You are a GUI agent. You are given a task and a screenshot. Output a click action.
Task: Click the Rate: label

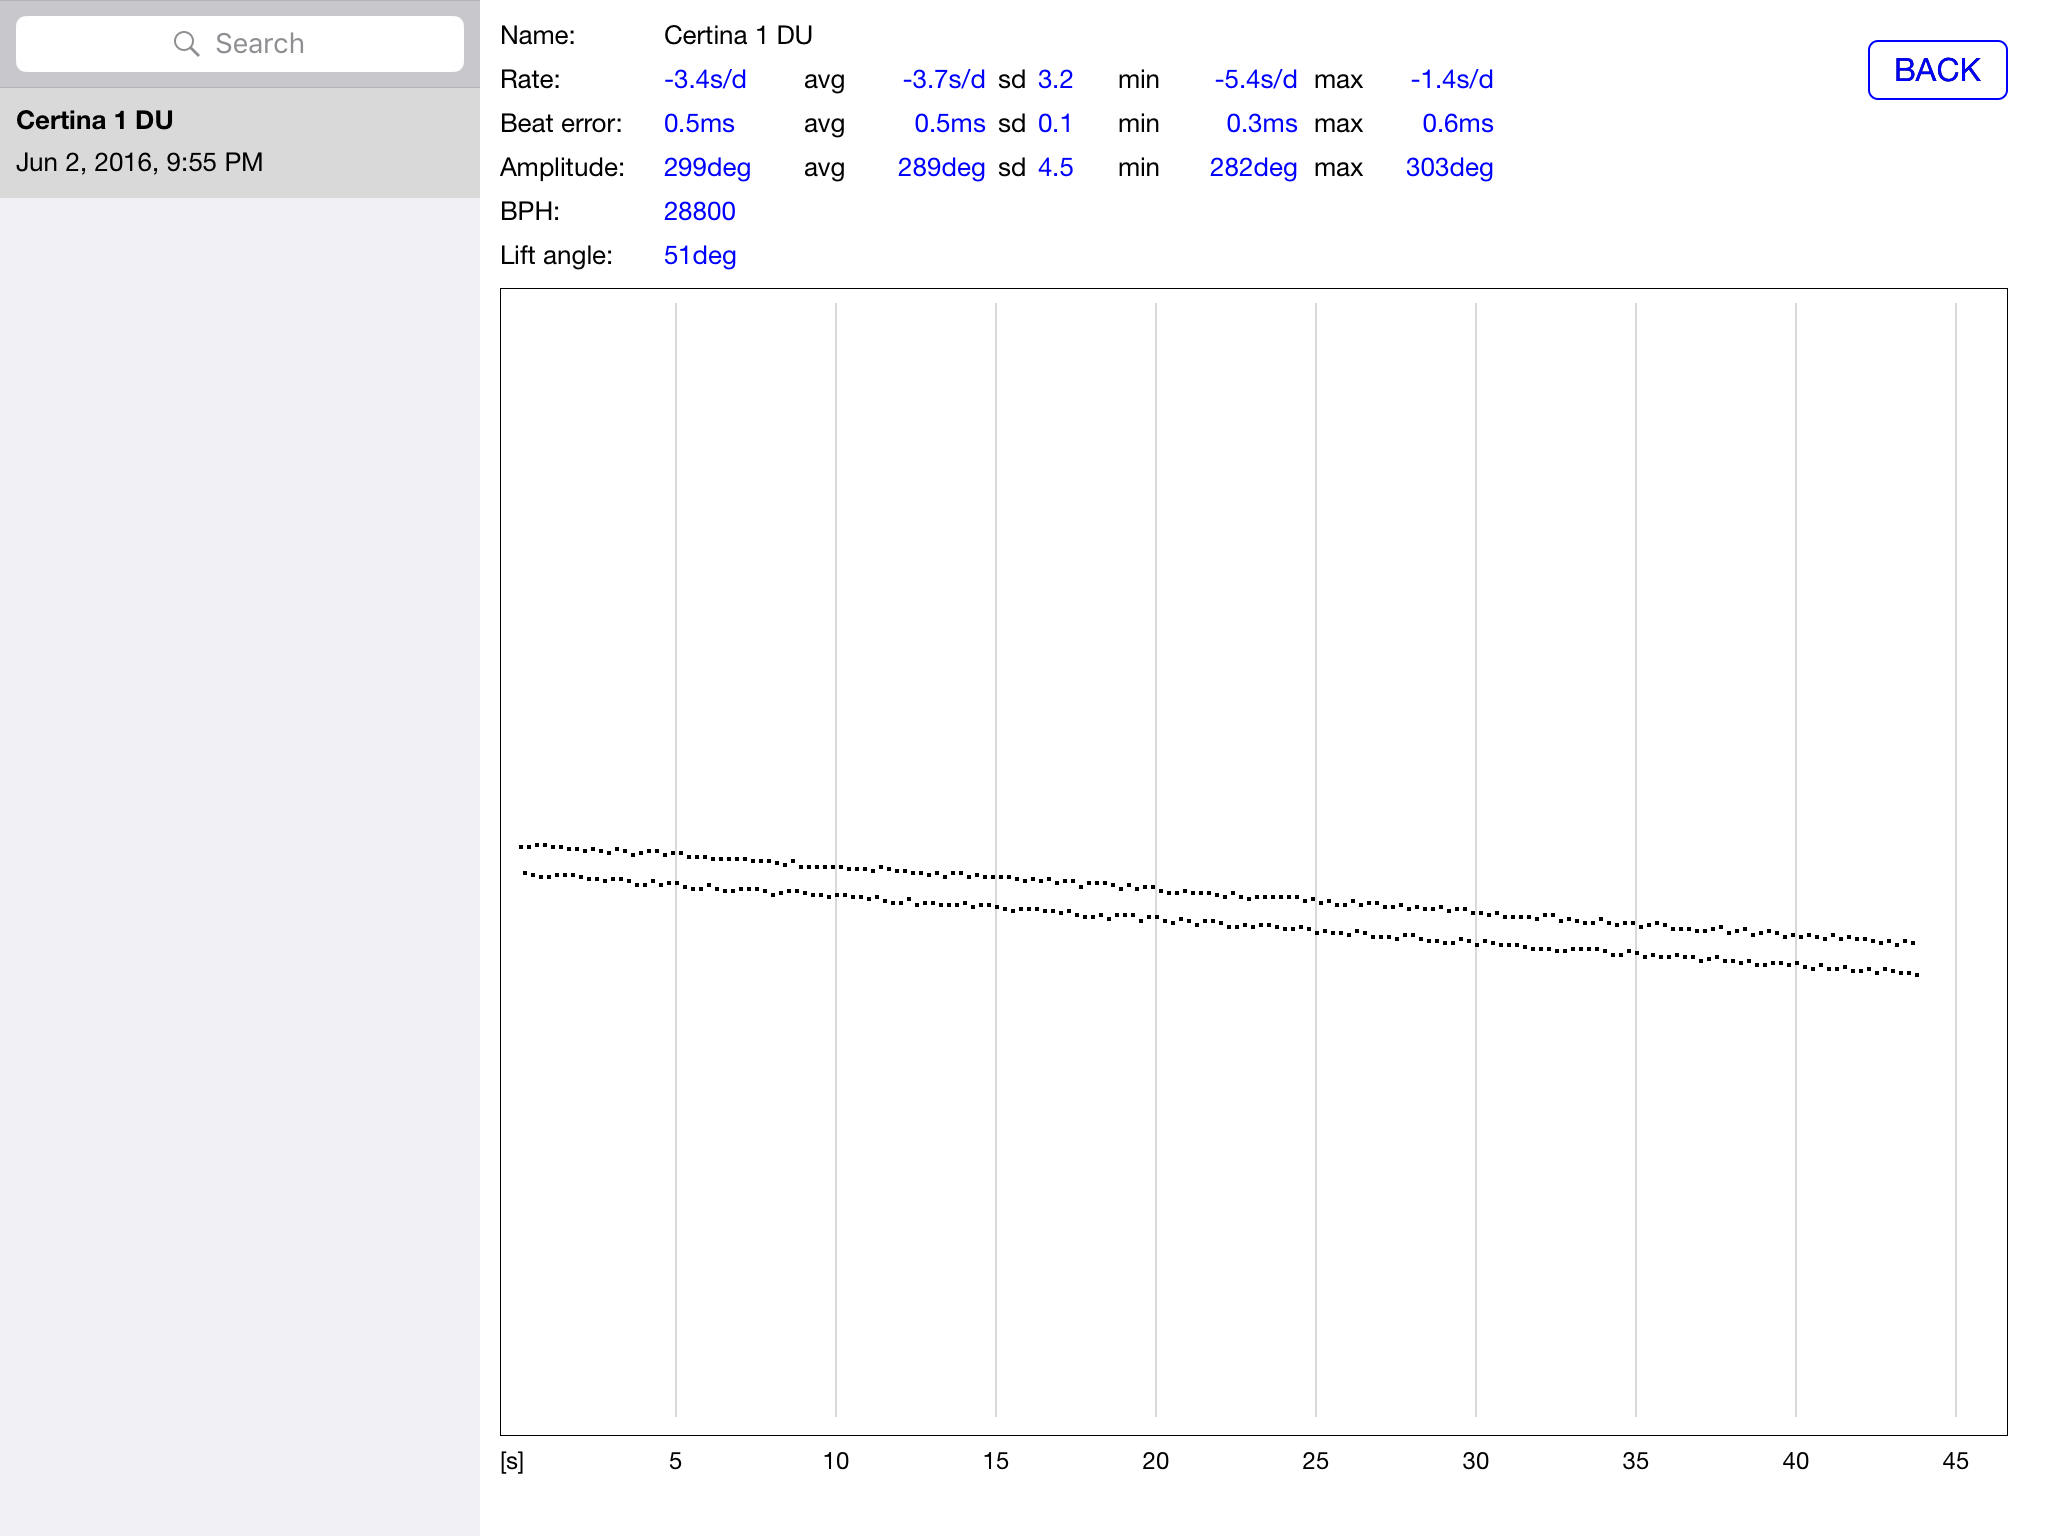tap(530, 79)
